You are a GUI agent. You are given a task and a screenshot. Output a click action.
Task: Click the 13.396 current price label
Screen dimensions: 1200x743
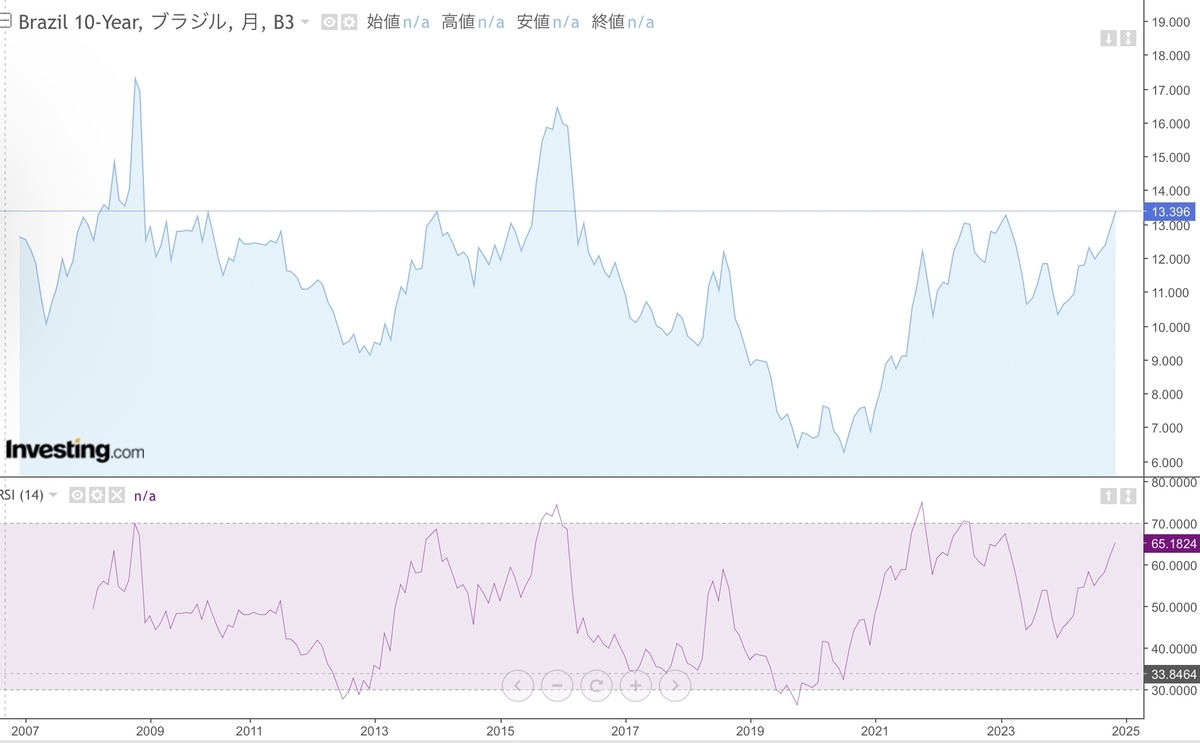[x=1169, y=211]
